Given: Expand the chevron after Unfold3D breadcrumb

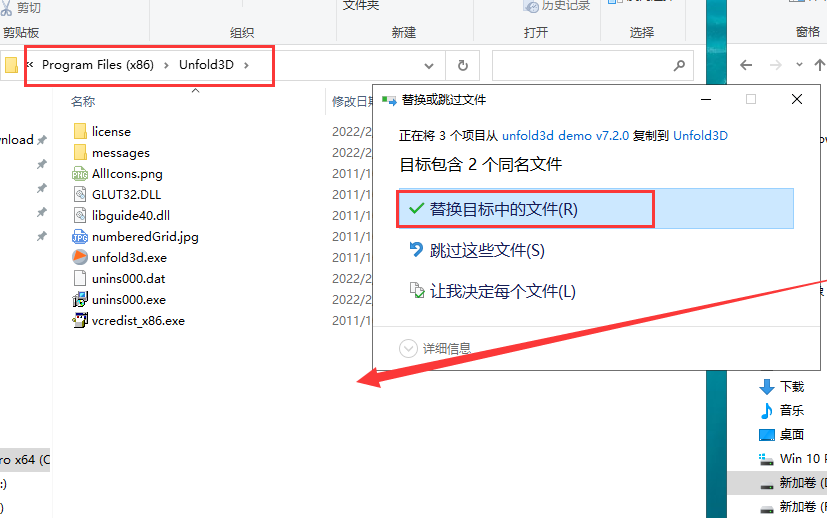Looking at the screenshot, I should point(246,65).
